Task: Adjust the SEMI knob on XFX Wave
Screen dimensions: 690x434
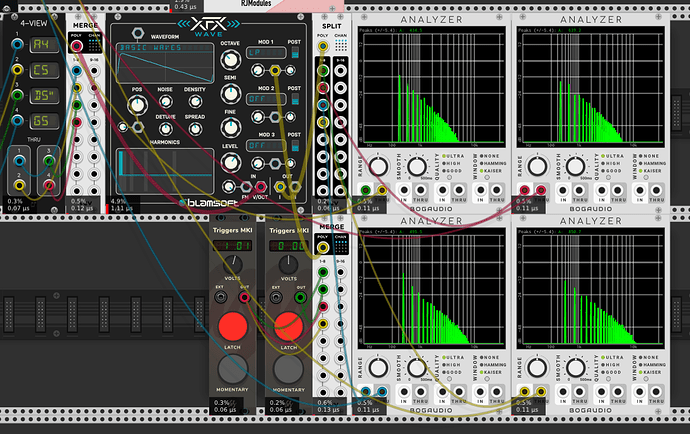Action: click(x=230, y=93)
